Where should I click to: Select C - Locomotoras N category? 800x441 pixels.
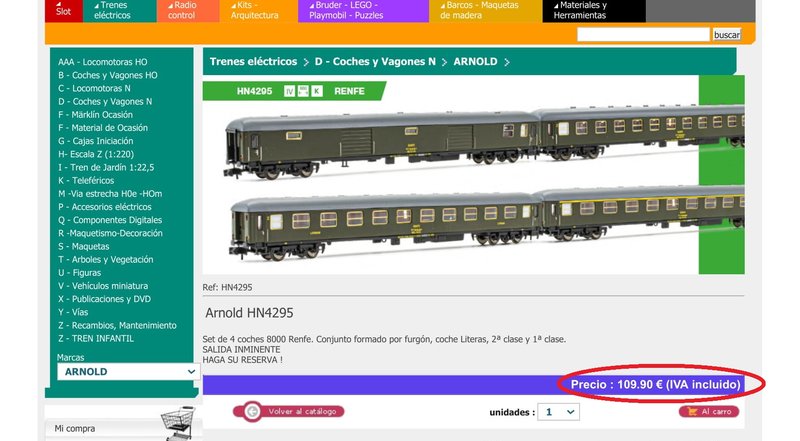click(x=94, y=88)
